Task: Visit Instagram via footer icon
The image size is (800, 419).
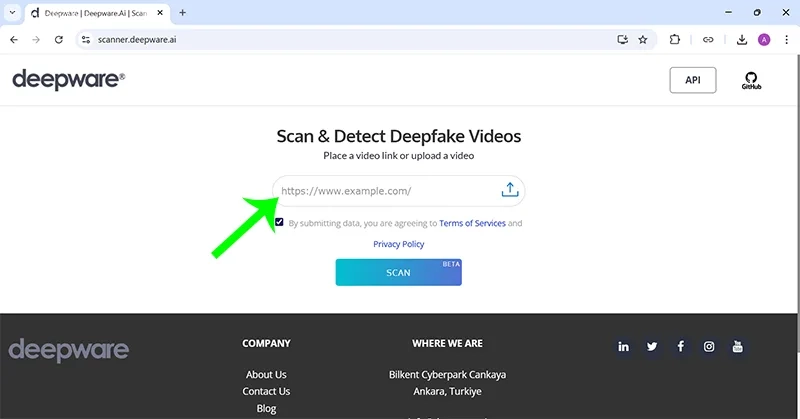Action: 709,346
